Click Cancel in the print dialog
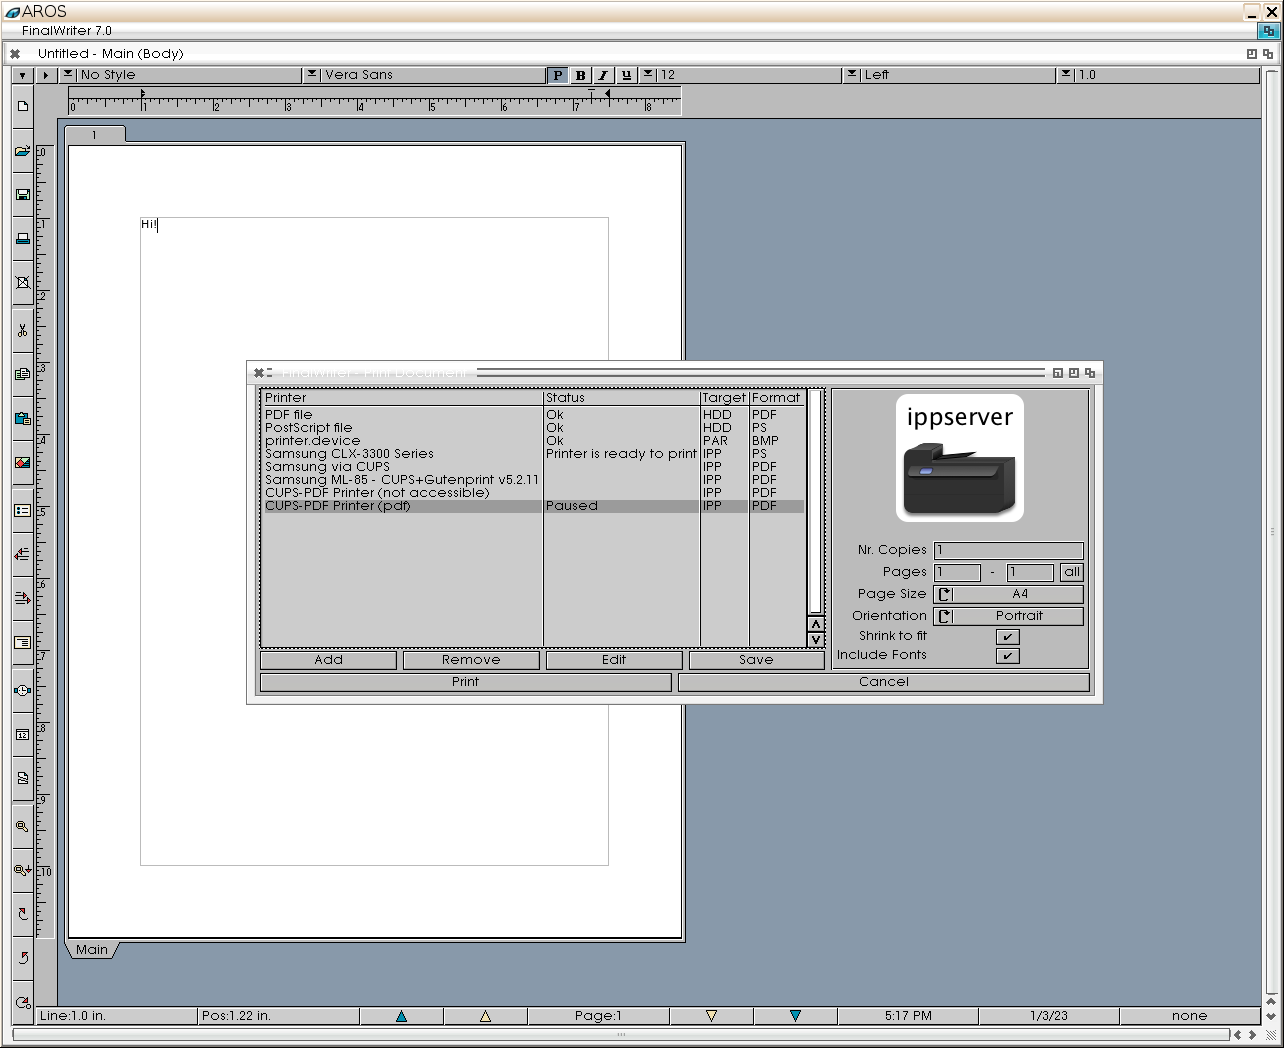 [x=884, y=682]
